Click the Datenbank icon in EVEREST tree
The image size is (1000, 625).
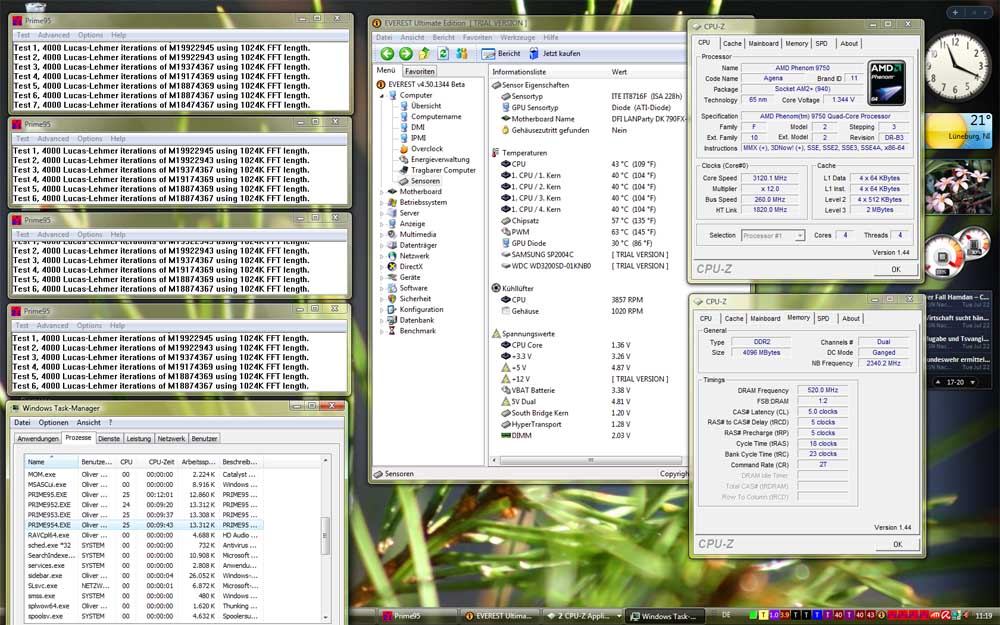392,320
